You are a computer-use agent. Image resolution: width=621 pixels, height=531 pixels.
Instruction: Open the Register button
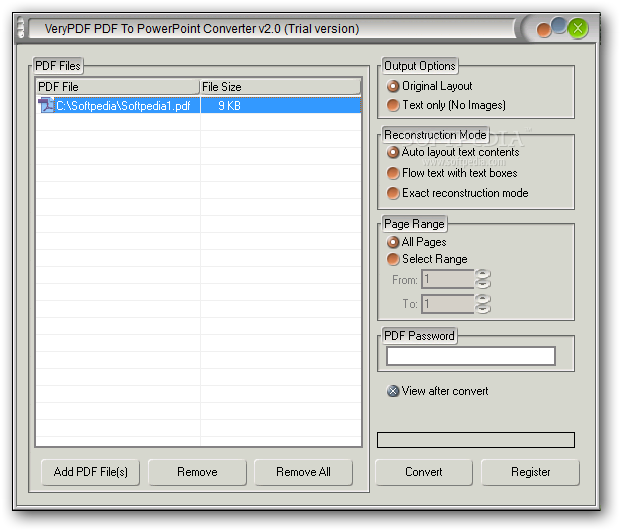(530, 472)
